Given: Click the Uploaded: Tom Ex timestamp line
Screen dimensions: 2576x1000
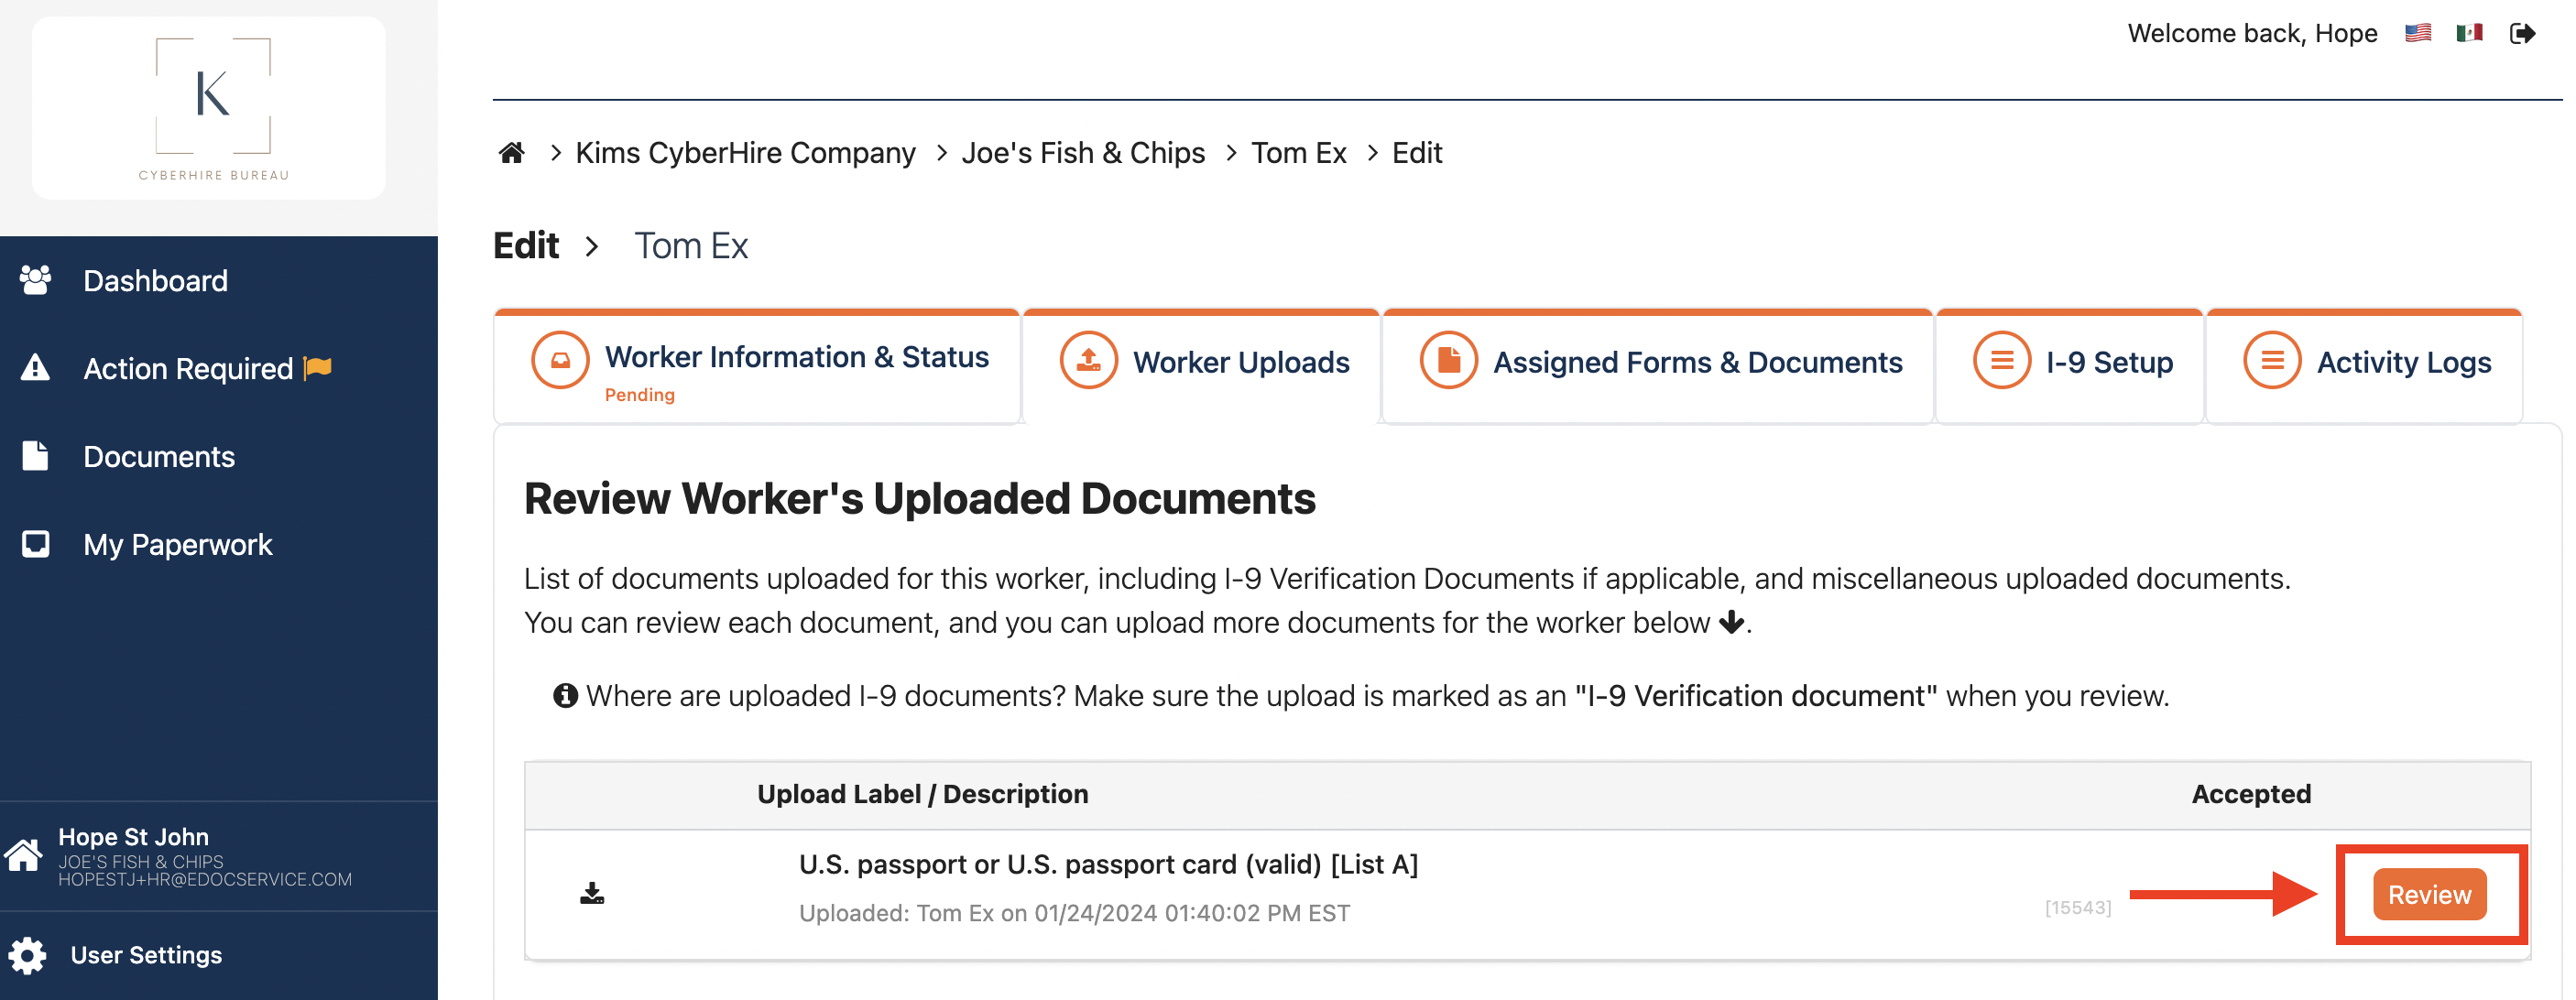Looking at the screenshot, I should (x=1074, y=913).
